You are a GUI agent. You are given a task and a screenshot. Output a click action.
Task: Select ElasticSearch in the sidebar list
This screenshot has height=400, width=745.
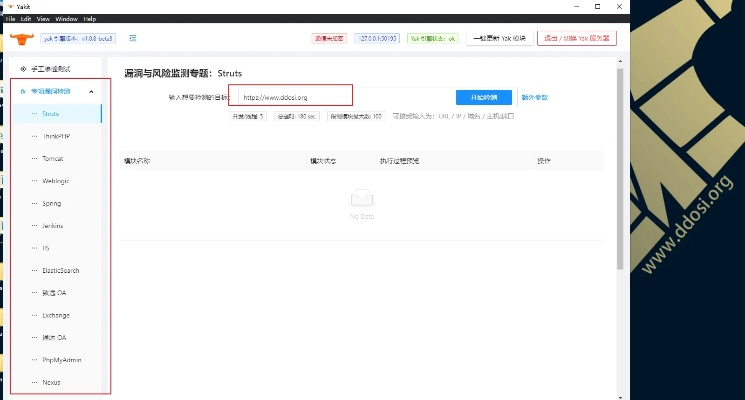pos(60,270)
